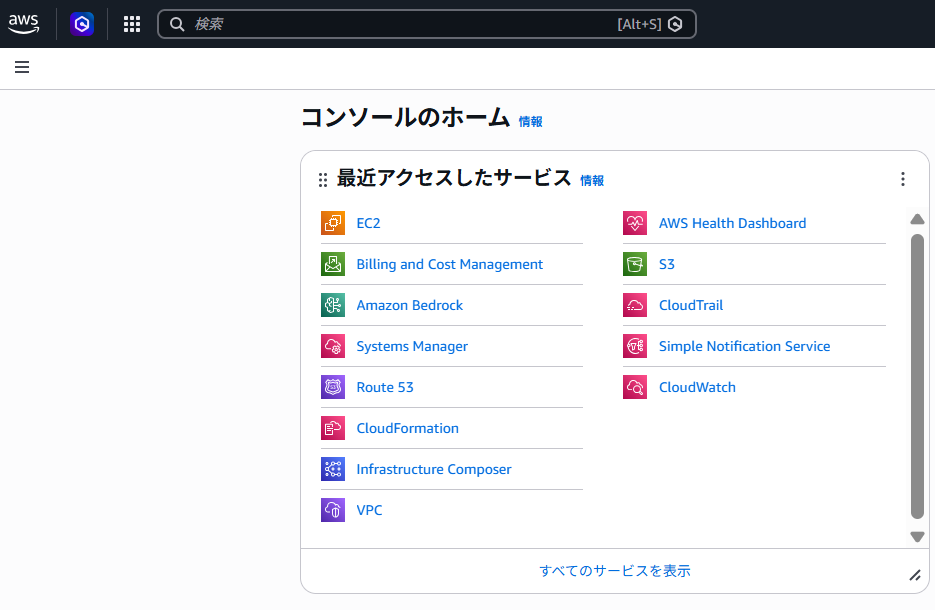Click the EC2 service icon
The width and height of the screenshot is (935, 610).
click(333, 223)
